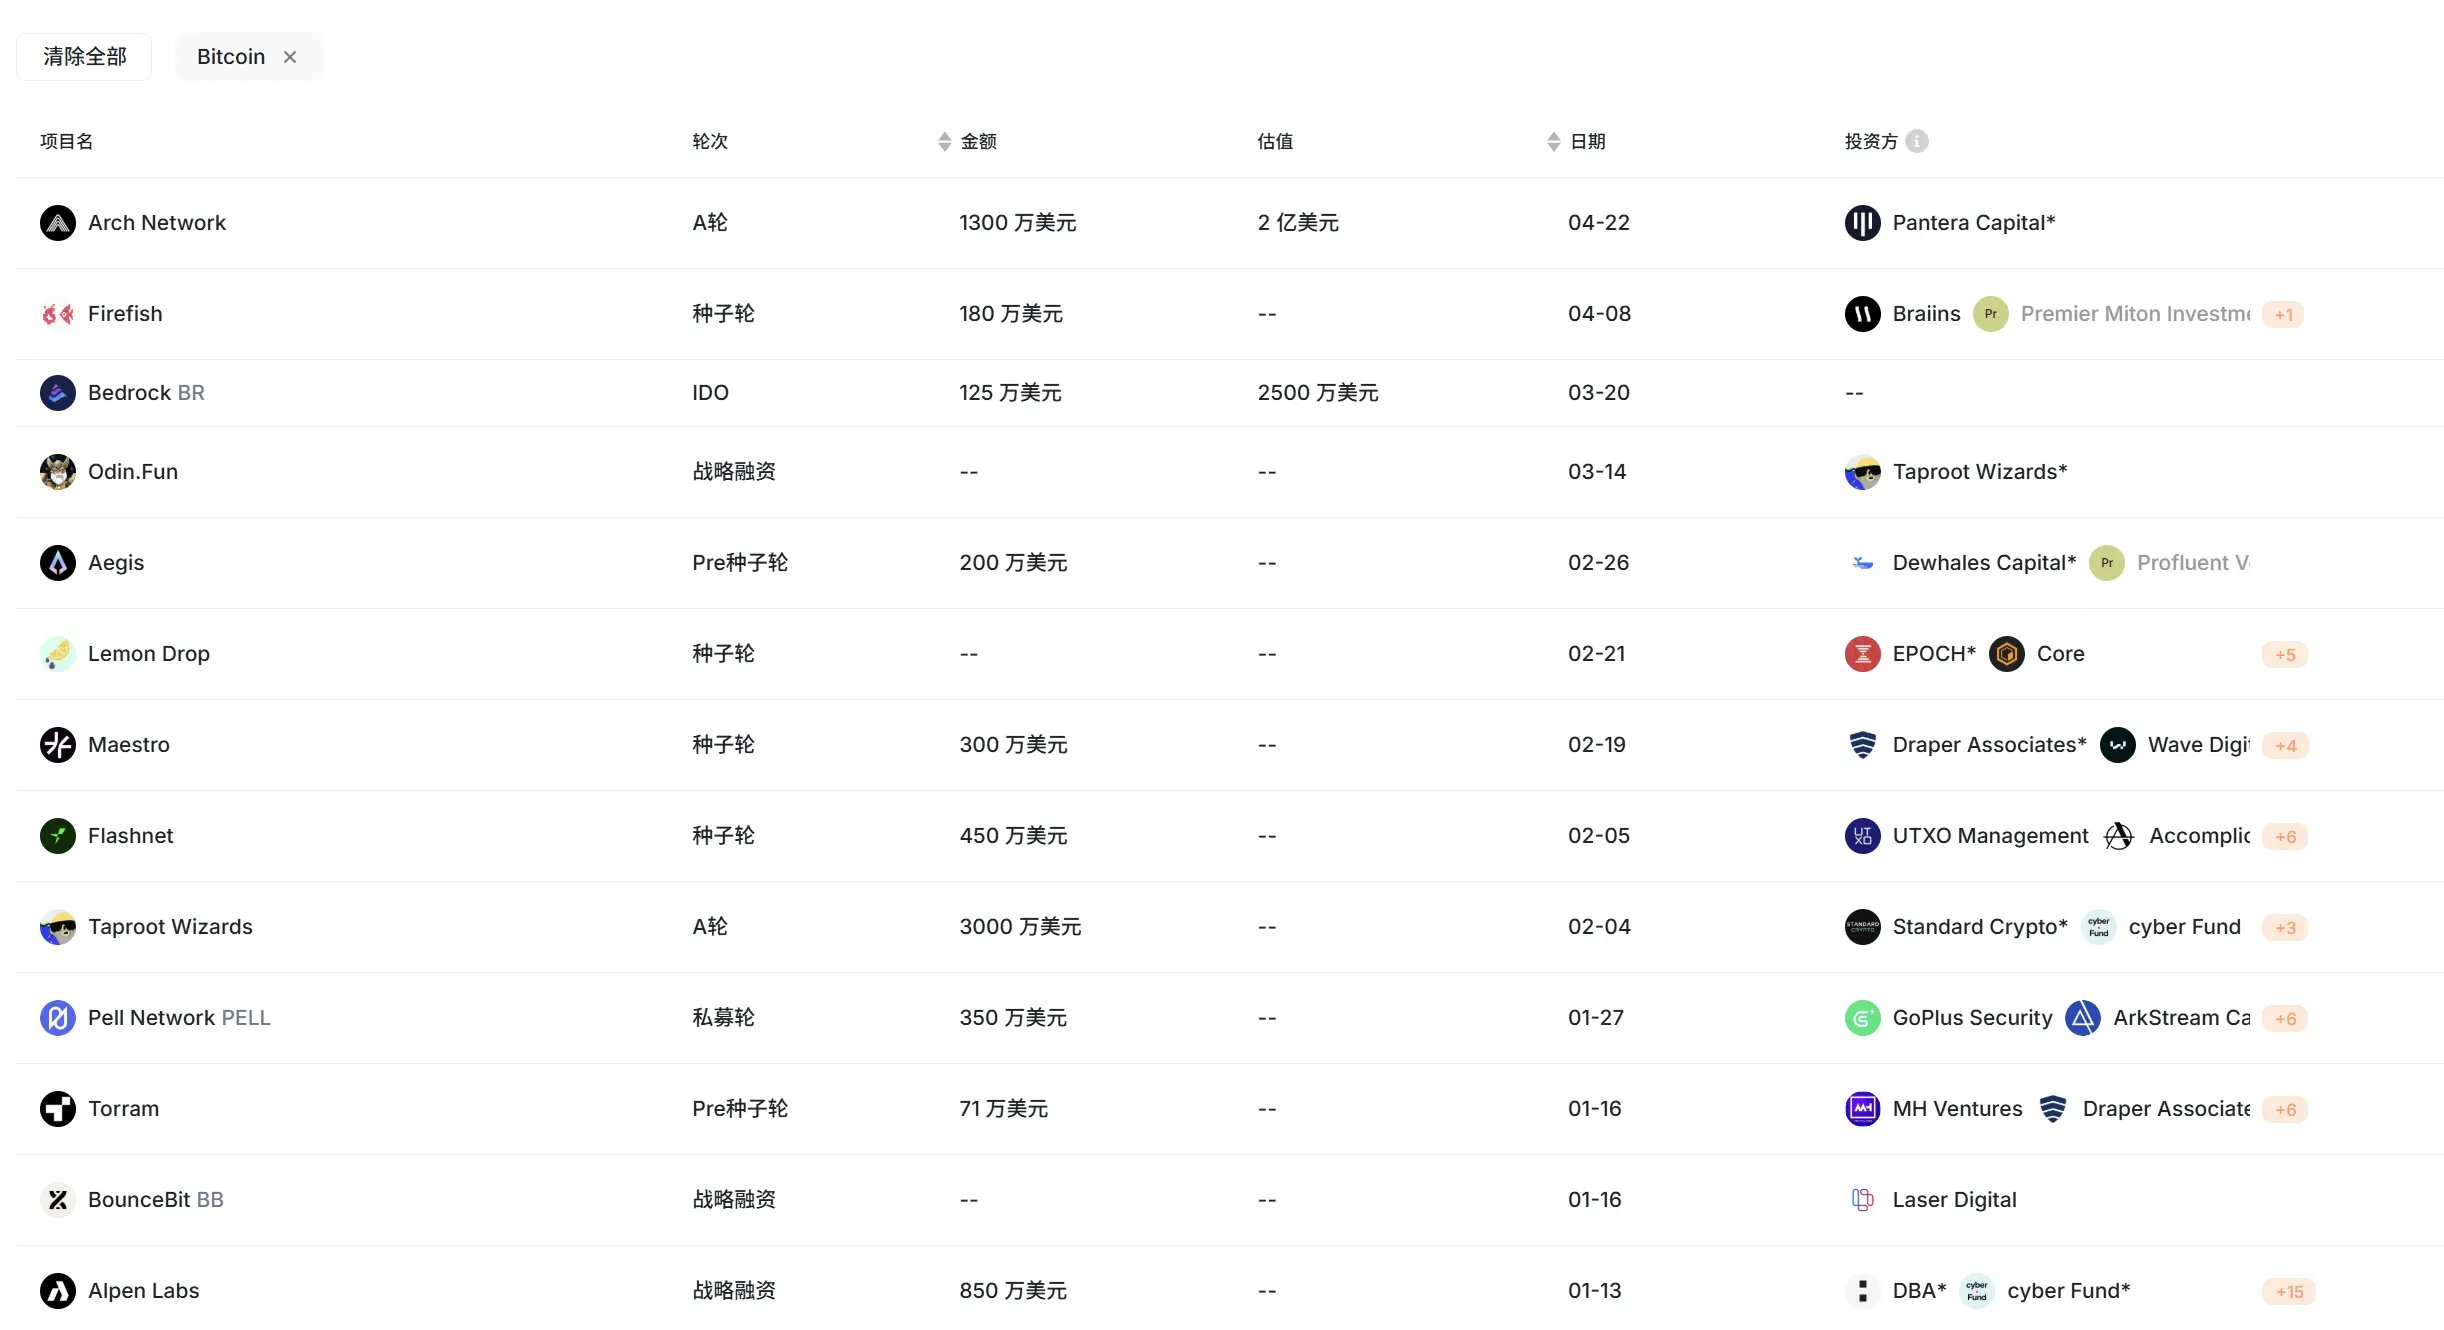2444x1330 pixels.
Task: Select the Taproot Wizards investor icon
Action: click(x=1862, y=471)
